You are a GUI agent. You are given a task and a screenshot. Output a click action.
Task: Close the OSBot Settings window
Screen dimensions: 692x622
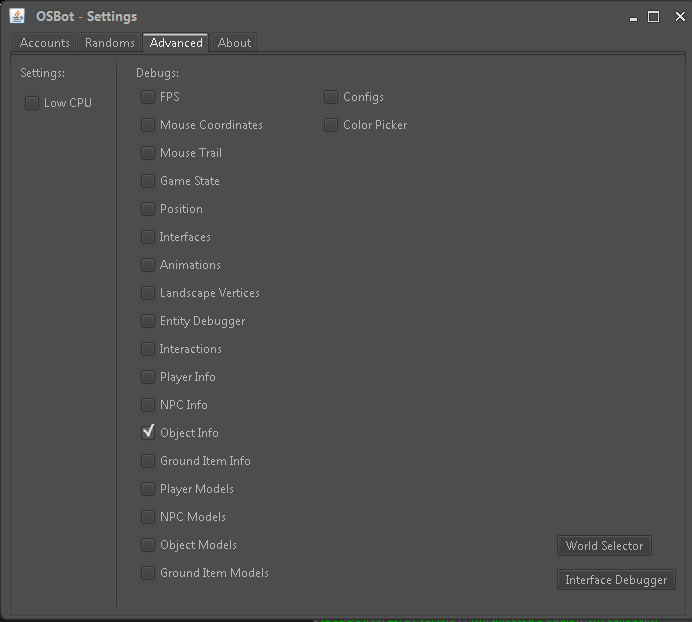680,17
